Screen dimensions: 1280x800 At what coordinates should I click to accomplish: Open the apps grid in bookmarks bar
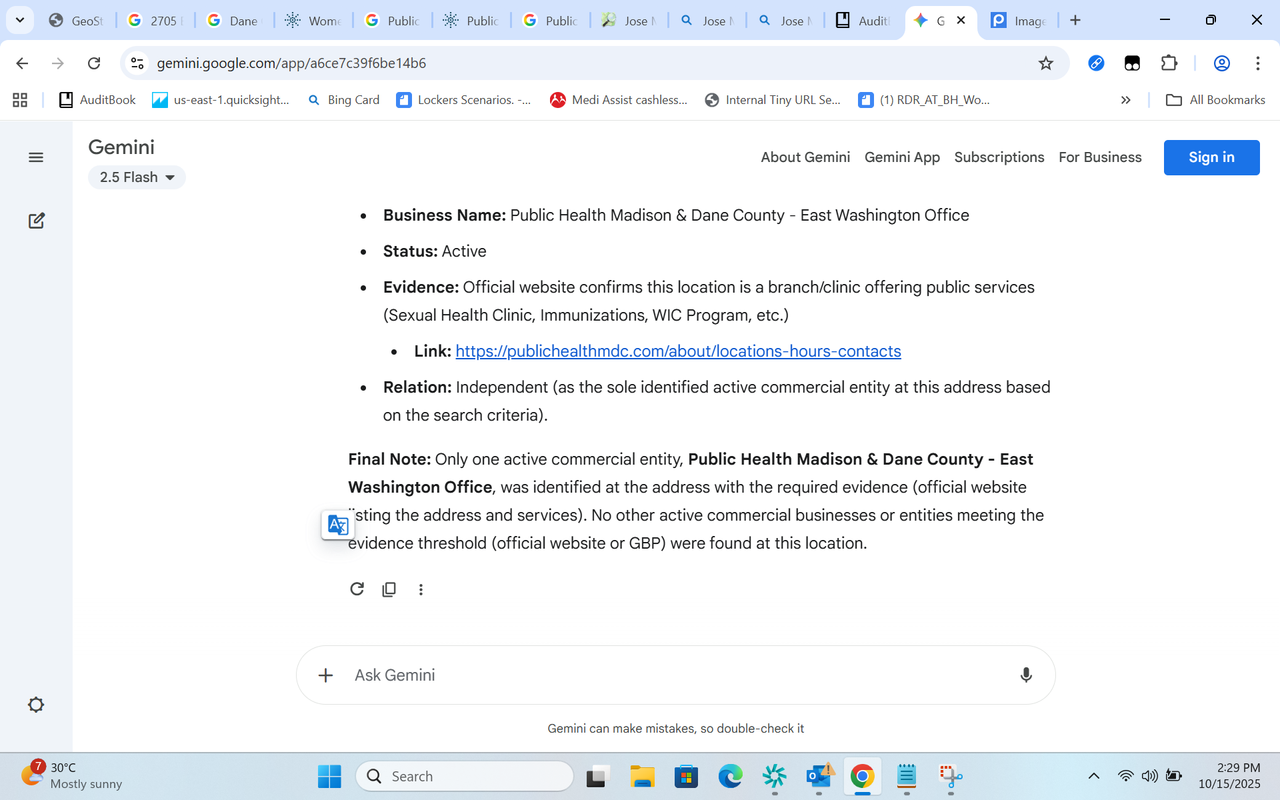click(20, 100)
